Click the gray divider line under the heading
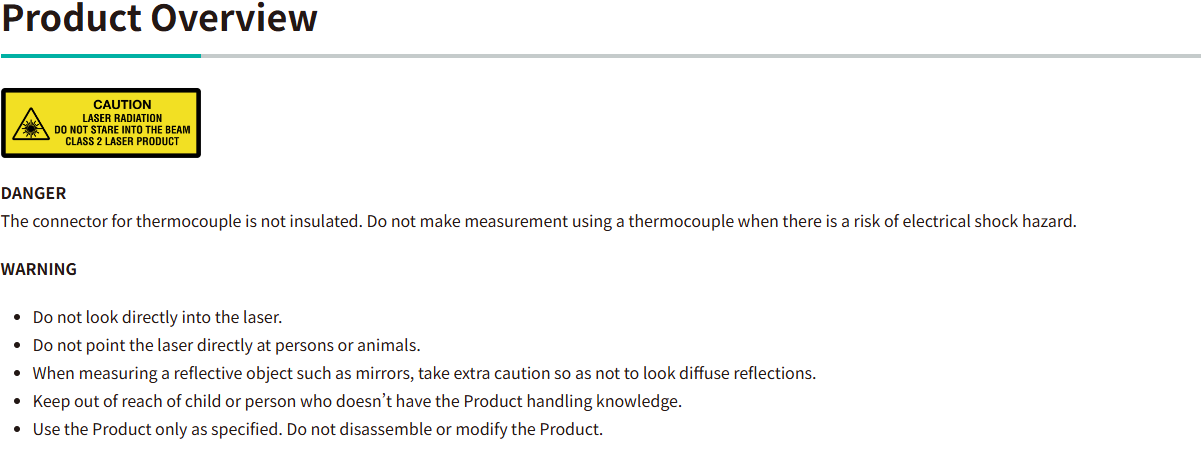Screen dimensions: 1204x458 tap(700, 56)
